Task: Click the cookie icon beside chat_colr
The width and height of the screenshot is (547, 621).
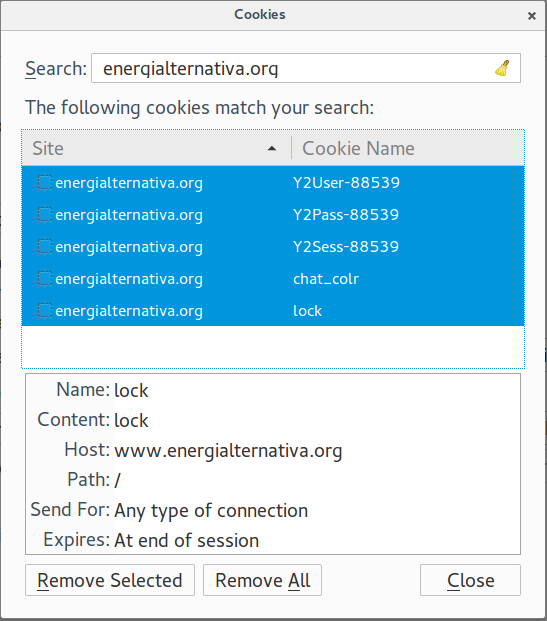Action: [45, 279]
